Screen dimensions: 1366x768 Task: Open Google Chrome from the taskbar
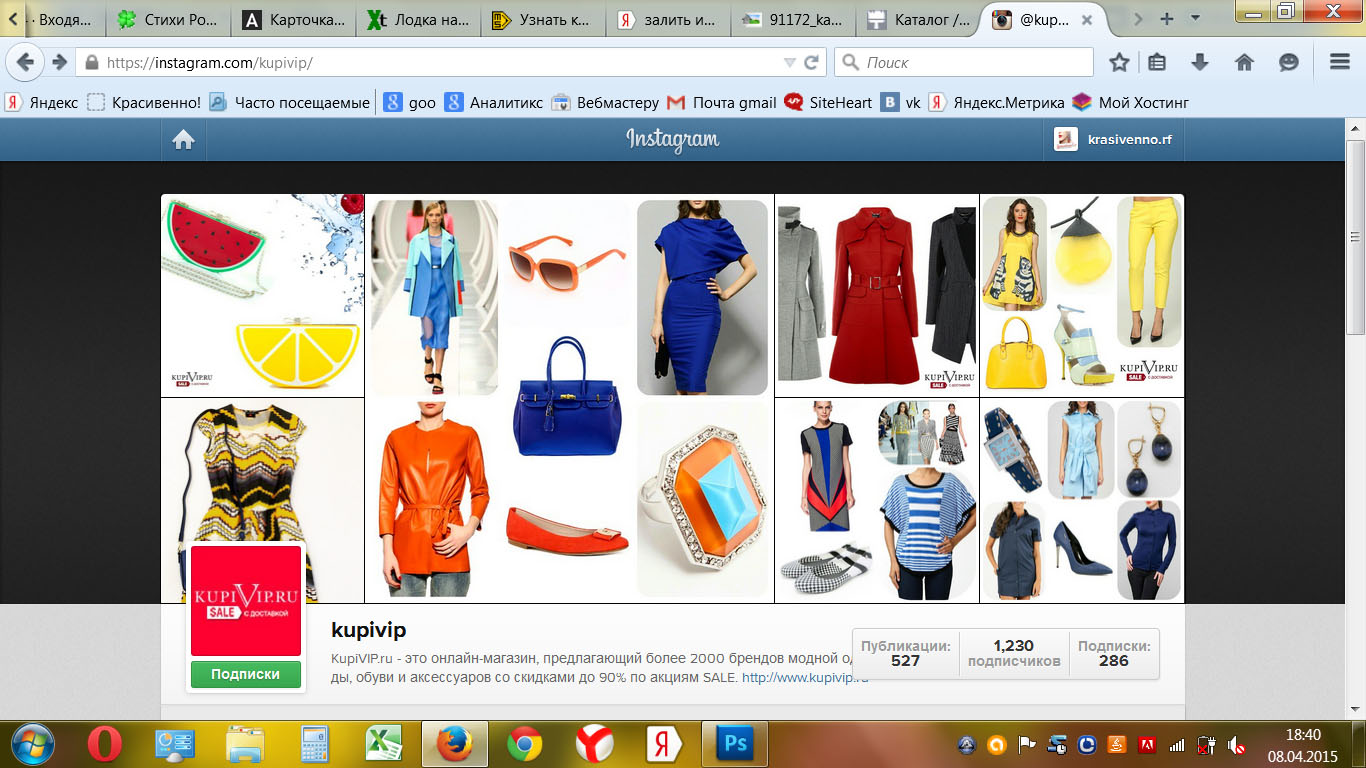524,744
